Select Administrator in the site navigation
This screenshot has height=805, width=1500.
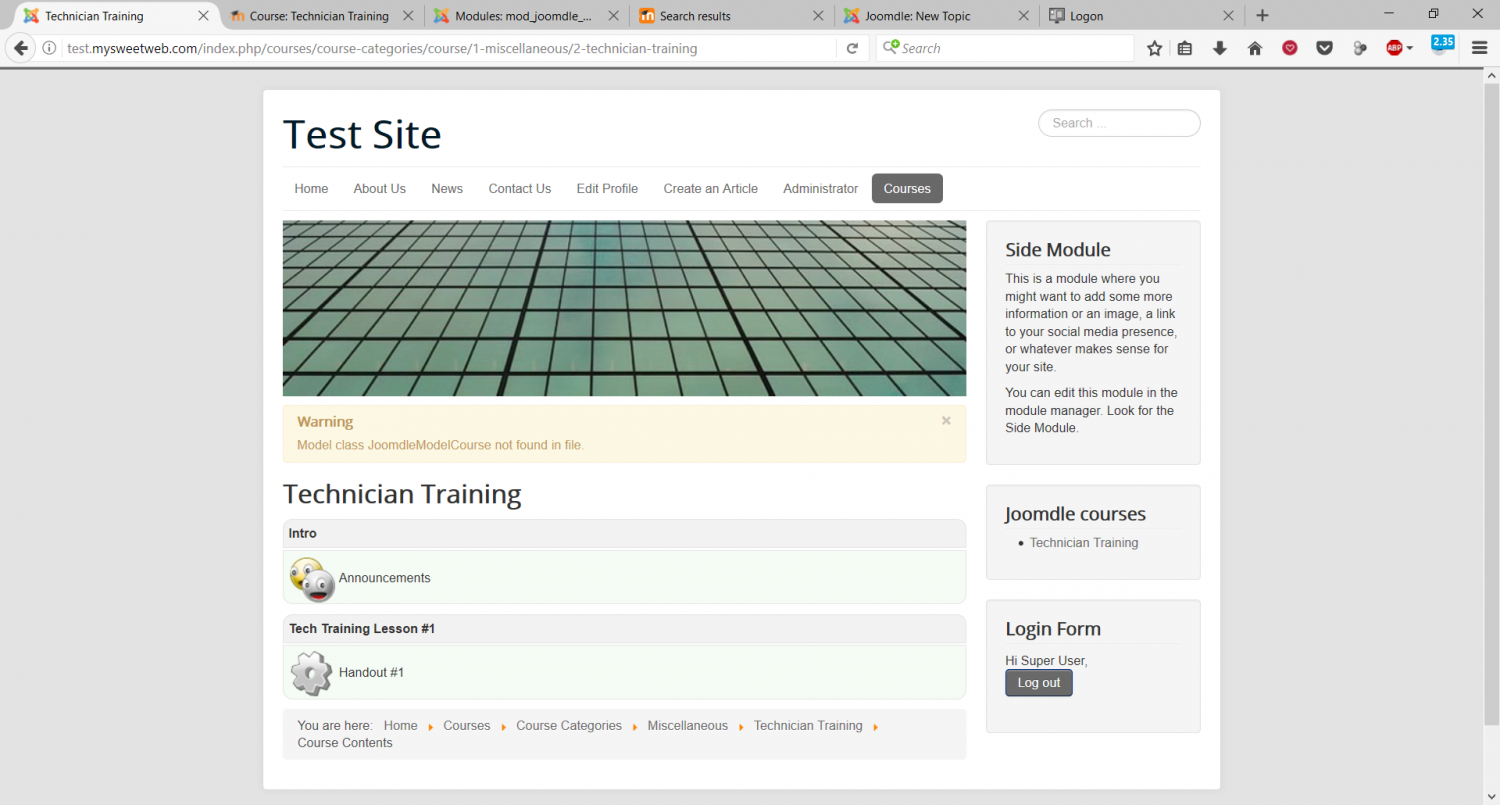coord(820,188)
